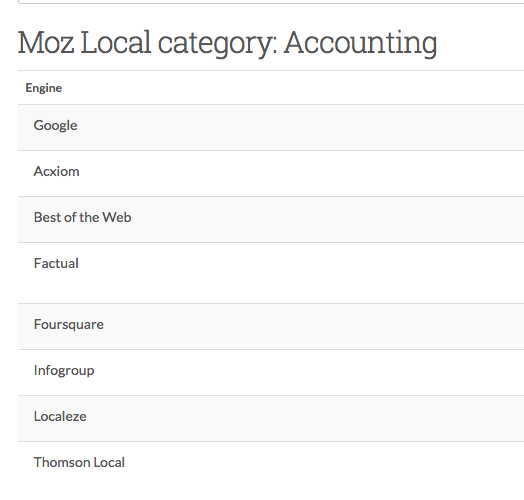The height and width of the screenshot is (500, 524).
Task: Select the Factual engine row
Action: click(x=271, y=273)
